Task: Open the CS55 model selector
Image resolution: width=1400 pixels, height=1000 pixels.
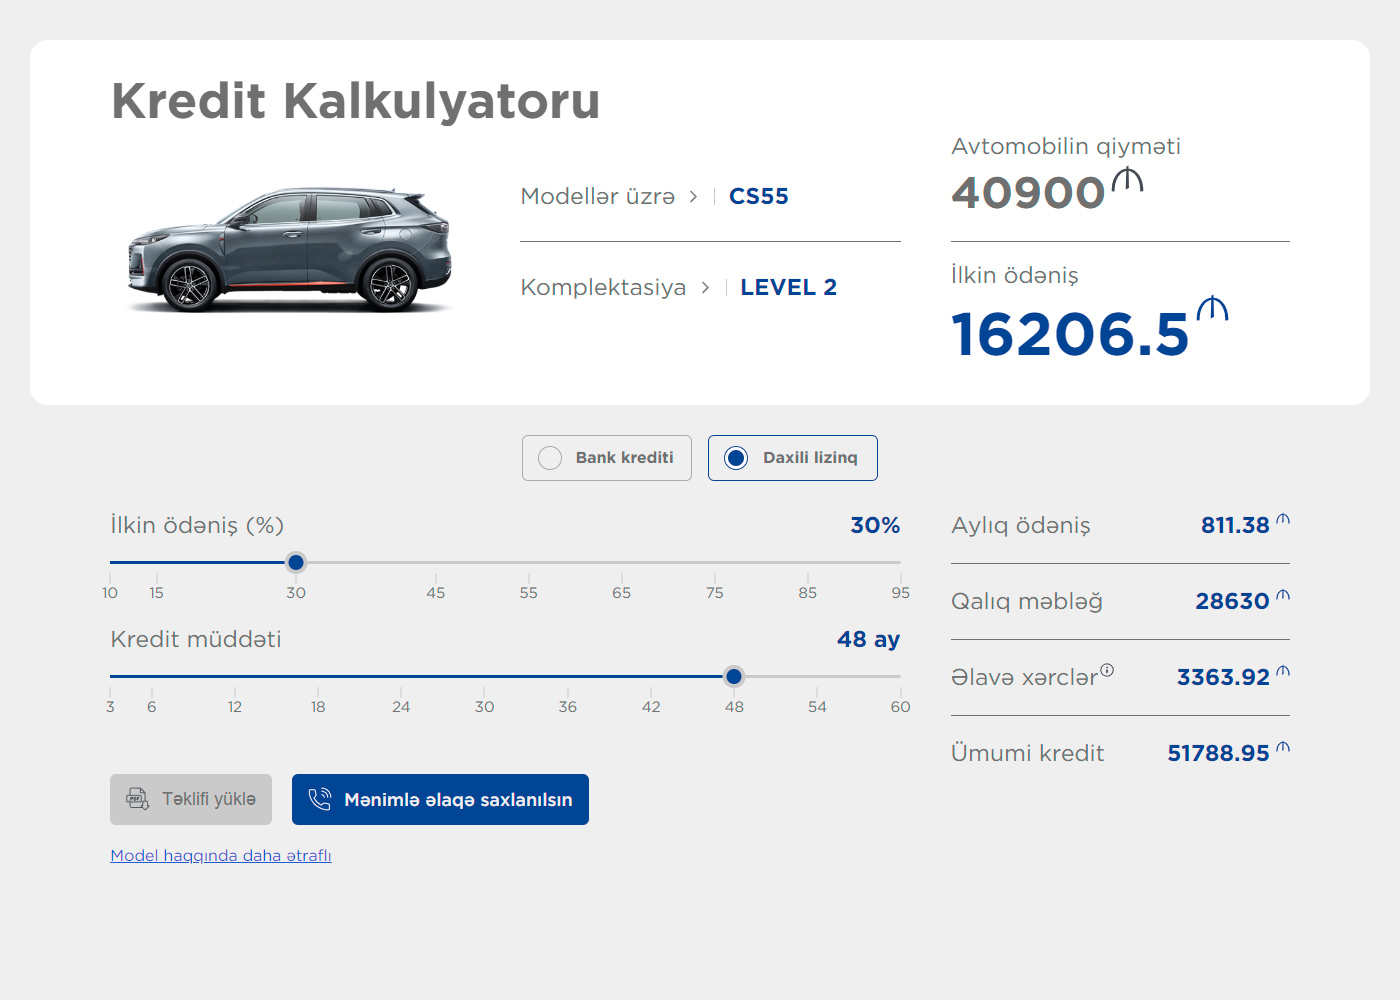Action: (758, 197)
